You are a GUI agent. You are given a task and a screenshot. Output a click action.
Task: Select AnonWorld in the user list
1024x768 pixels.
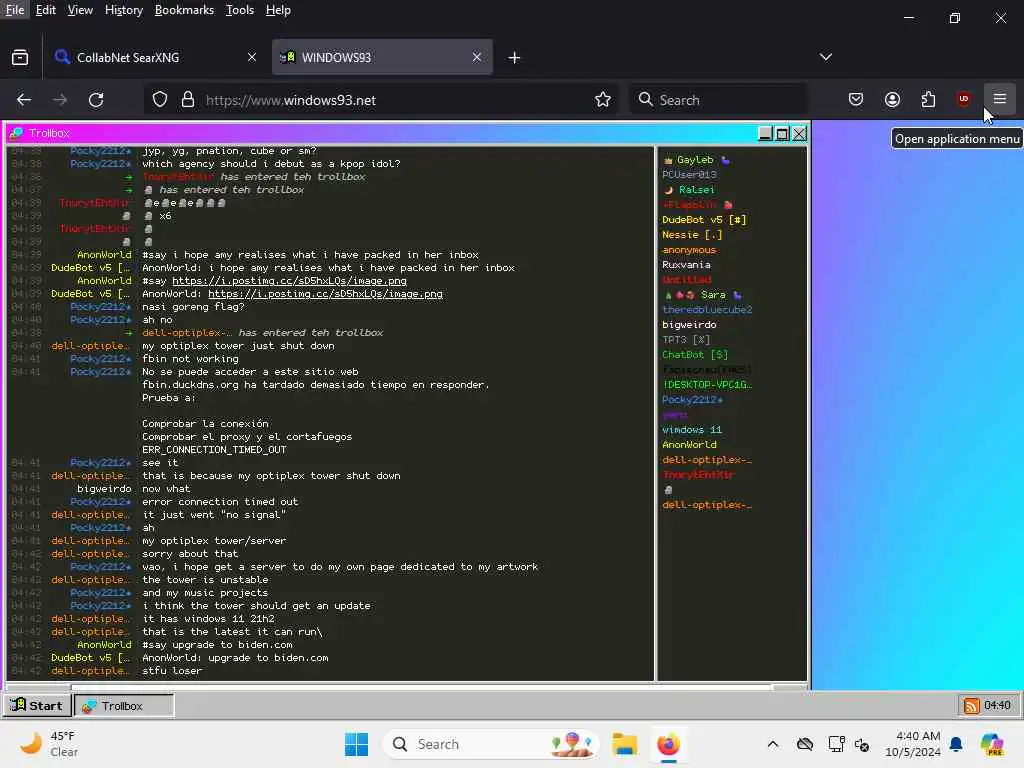[x=689, y=445]
